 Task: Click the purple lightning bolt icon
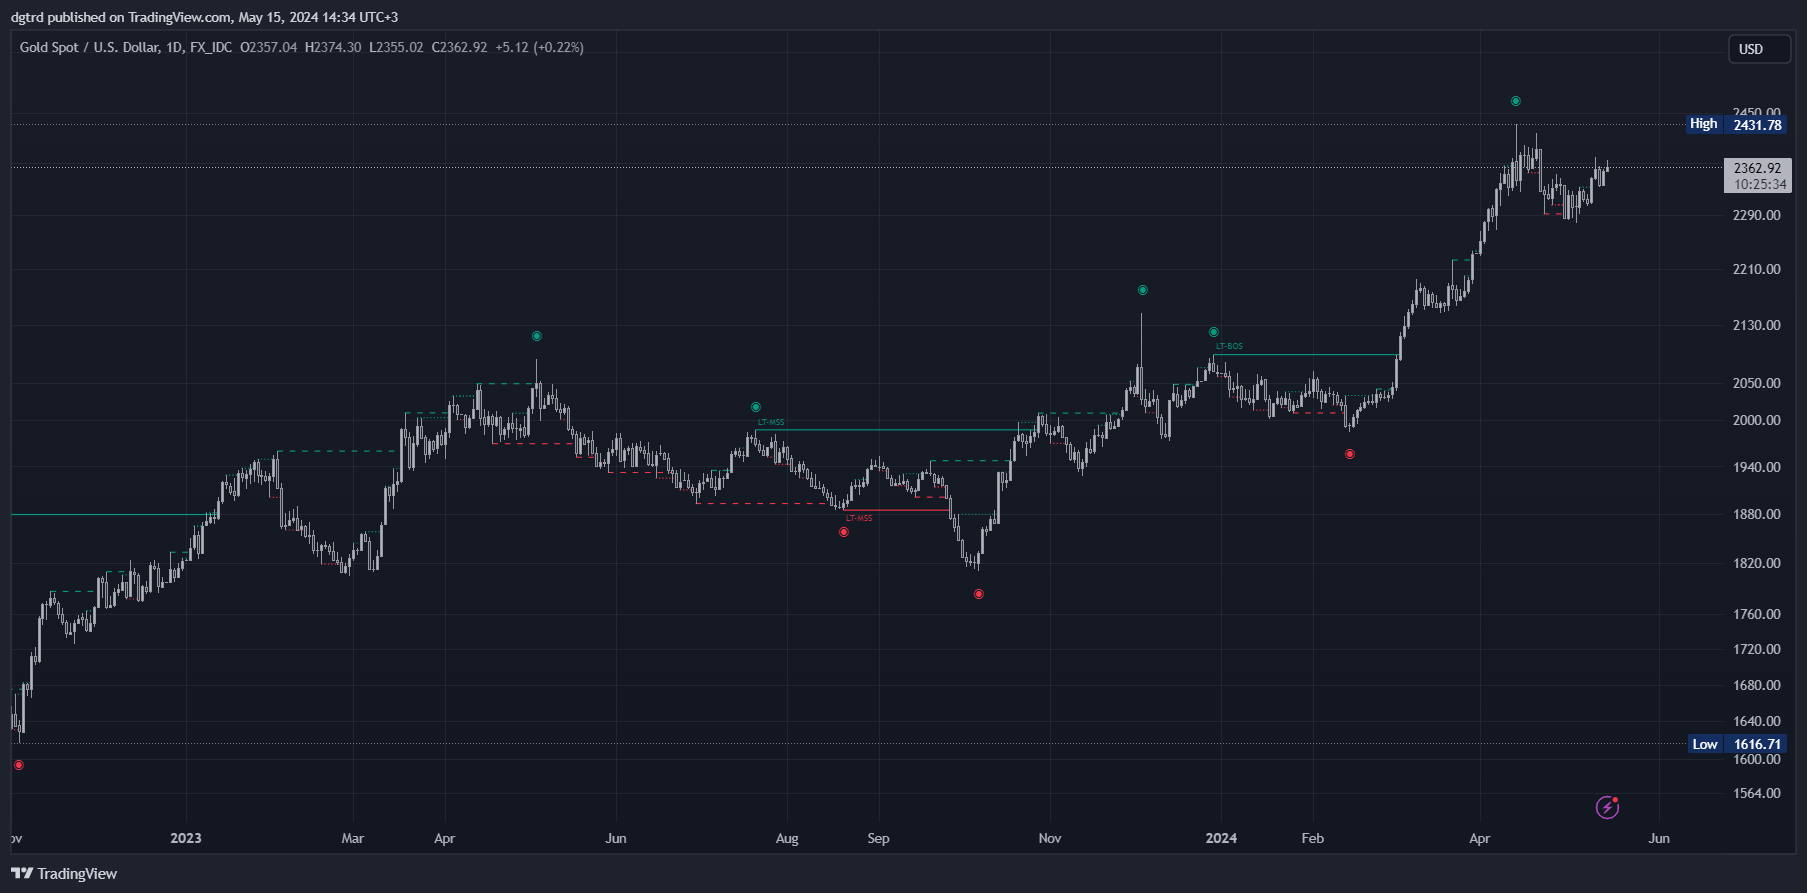(x=1607, y=807)
